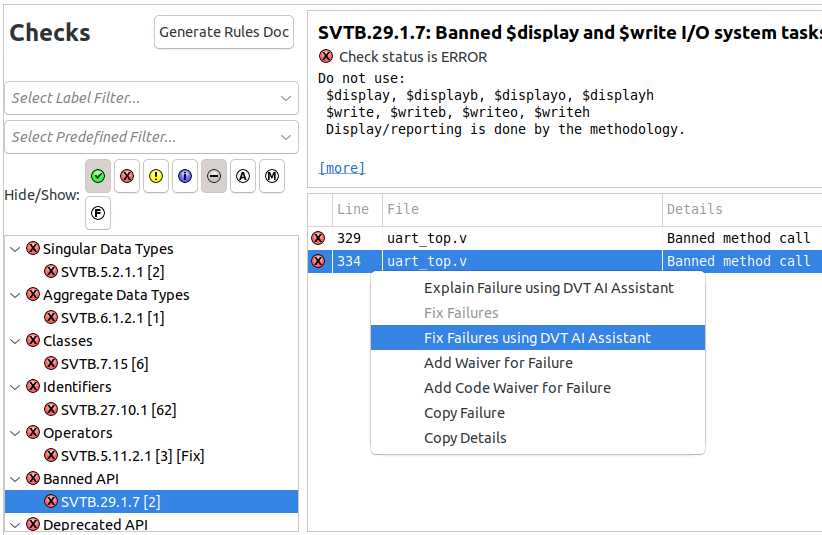Open the Select Predefined Filter dropdown
This screenshot has width=822, height=535.
[151, 137]
